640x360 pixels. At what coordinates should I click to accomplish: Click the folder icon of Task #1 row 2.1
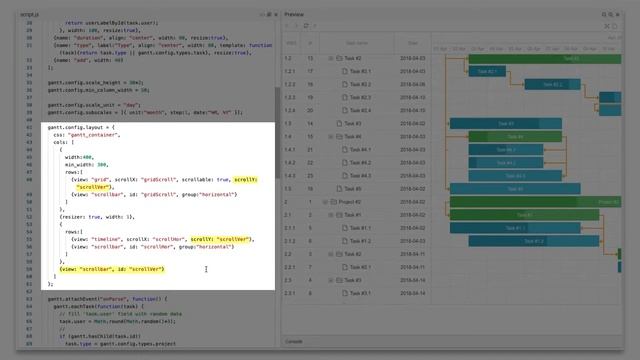pos(339,215)
